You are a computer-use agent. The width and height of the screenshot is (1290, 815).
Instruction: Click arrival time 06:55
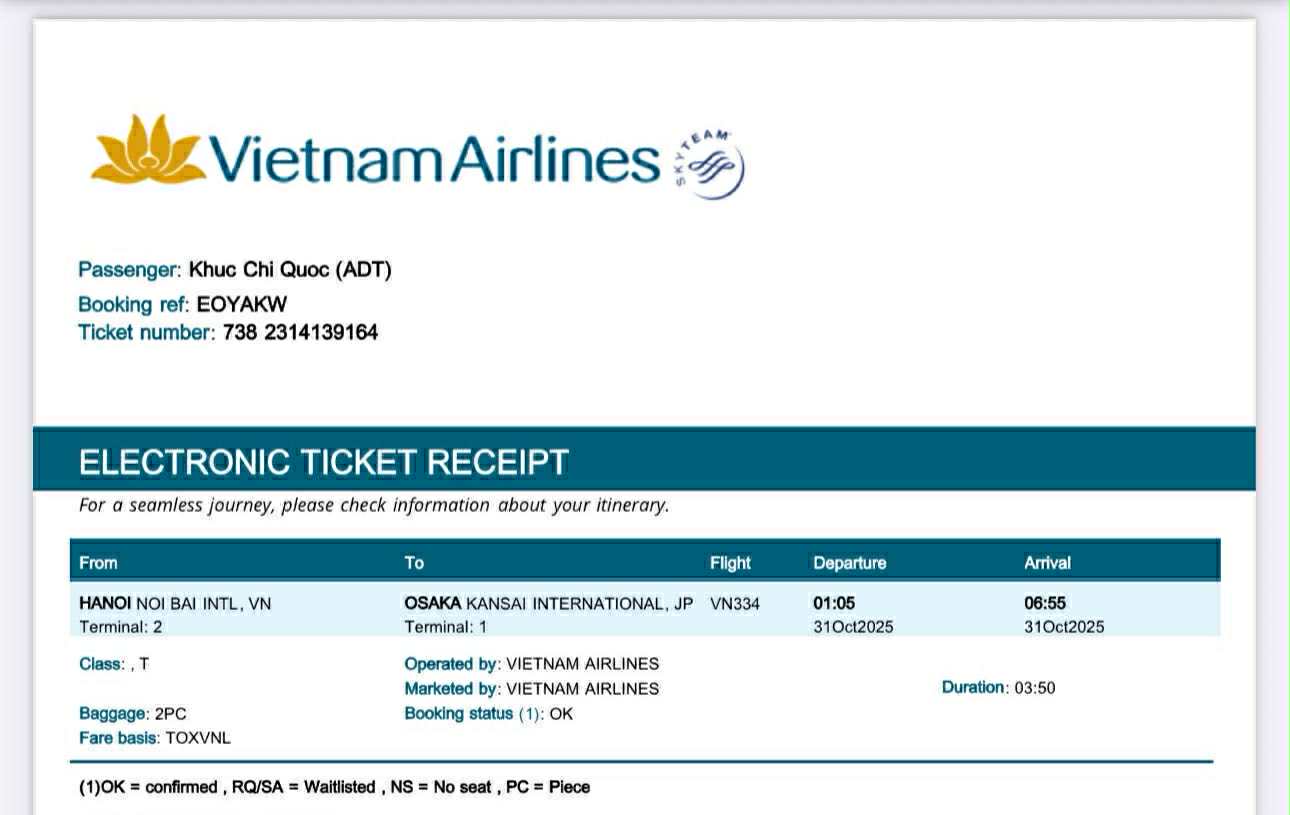pos(1045,604)
